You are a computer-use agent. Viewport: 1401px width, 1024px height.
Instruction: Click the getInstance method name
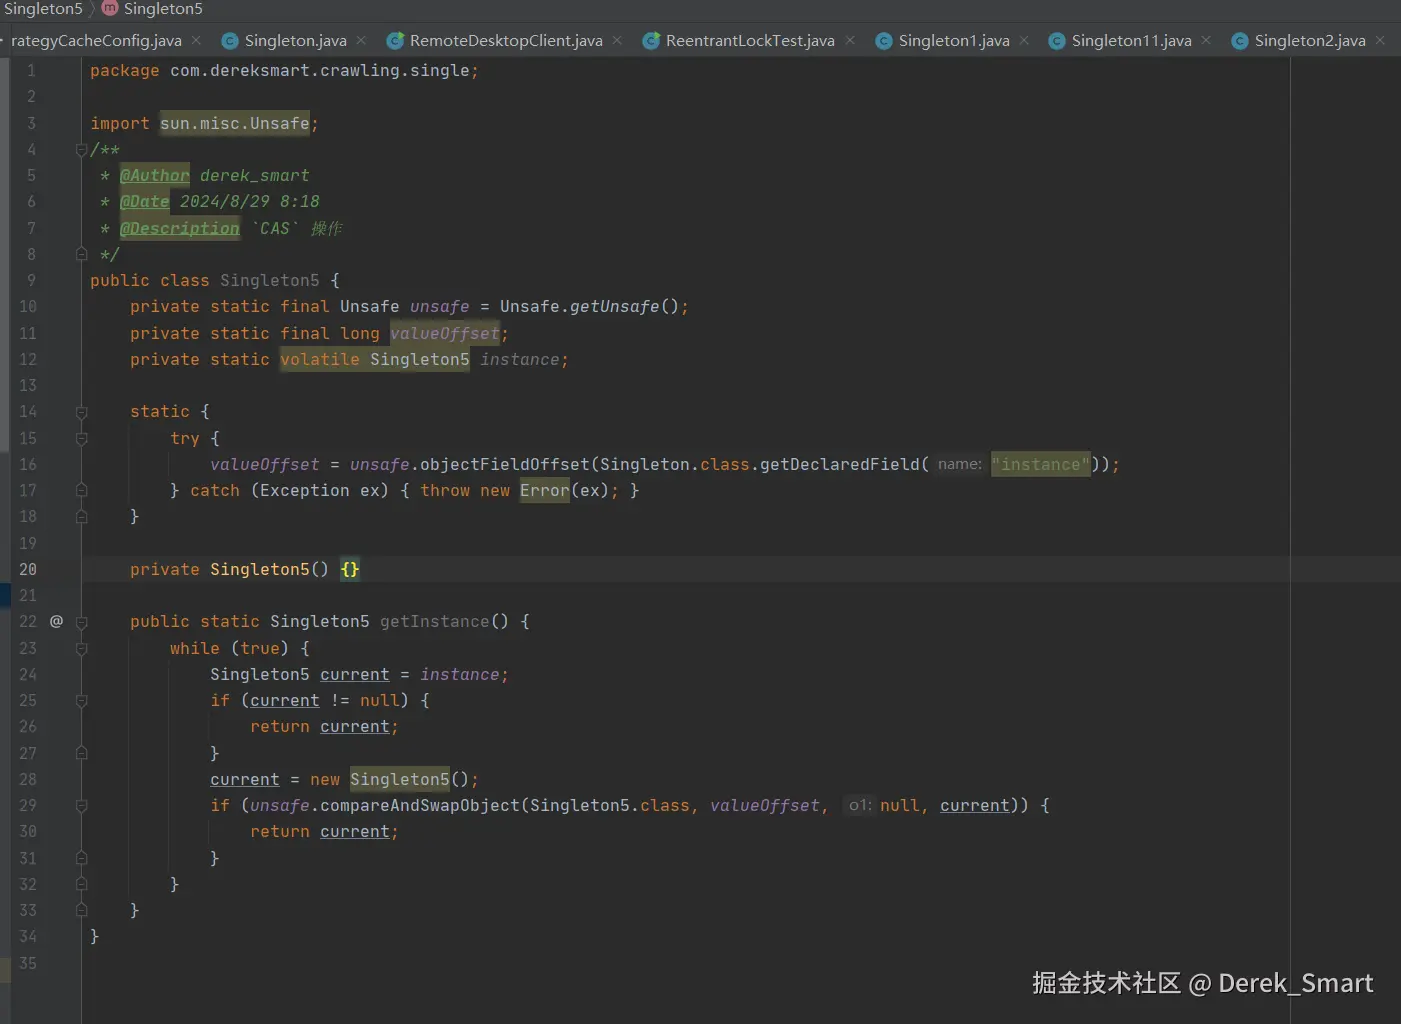tap(435, 621)
